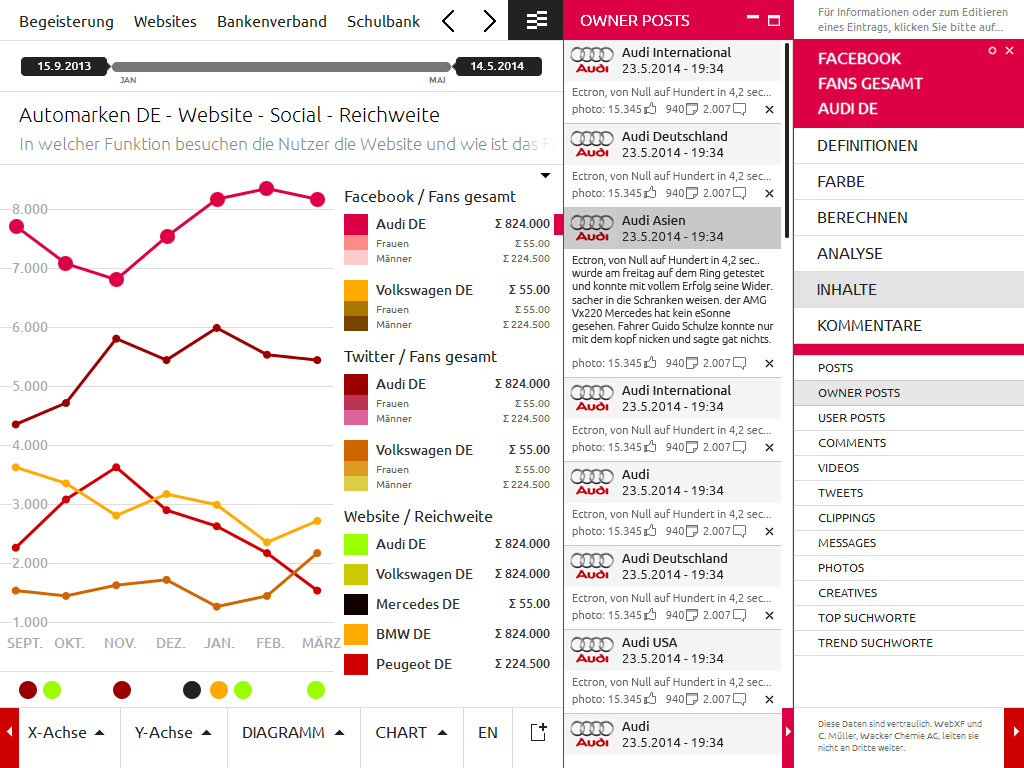
Task: Minimize the Owner Posts panel
Action: pos(753,18)
